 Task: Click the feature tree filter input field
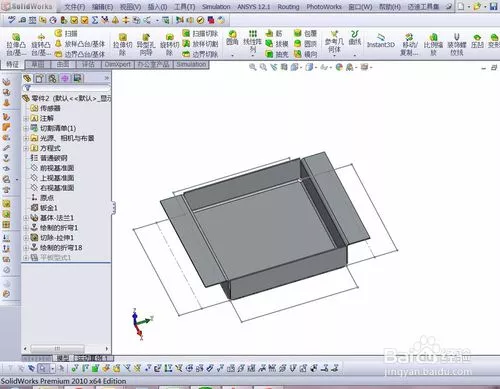66,88
